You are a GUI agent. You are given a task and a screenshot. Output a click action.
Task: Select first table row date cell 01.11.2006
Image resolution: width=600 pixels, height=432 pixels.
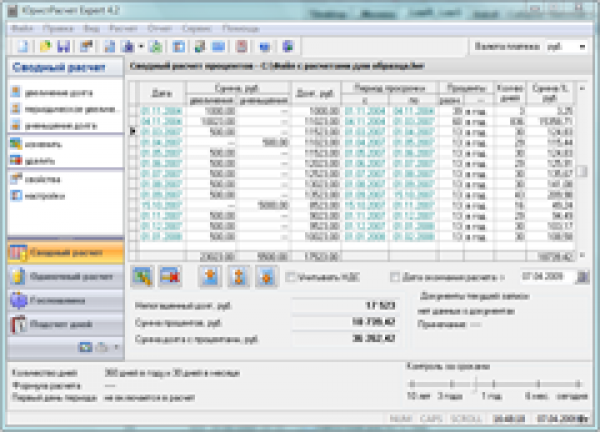point(157,111)
